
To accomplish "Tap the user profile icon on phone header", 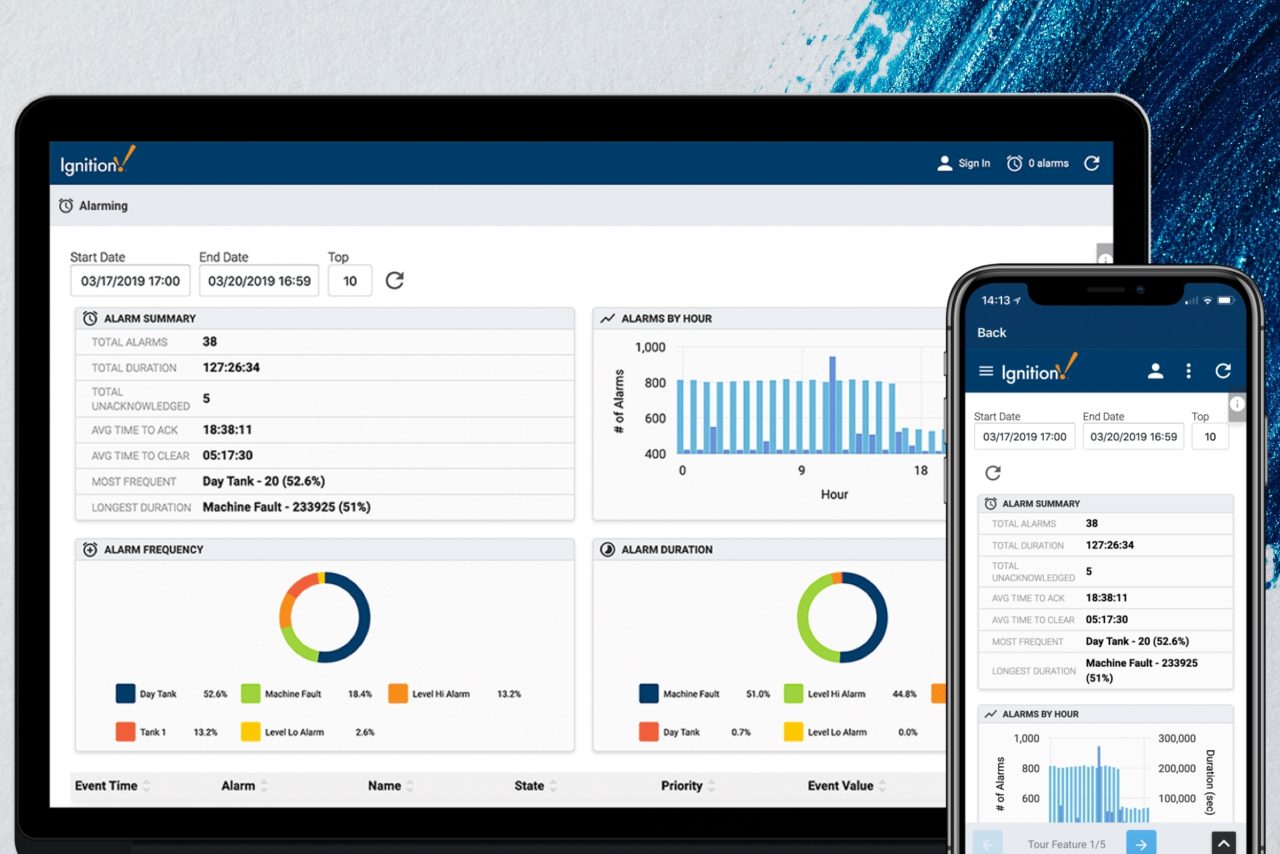I will point(1155,371).
